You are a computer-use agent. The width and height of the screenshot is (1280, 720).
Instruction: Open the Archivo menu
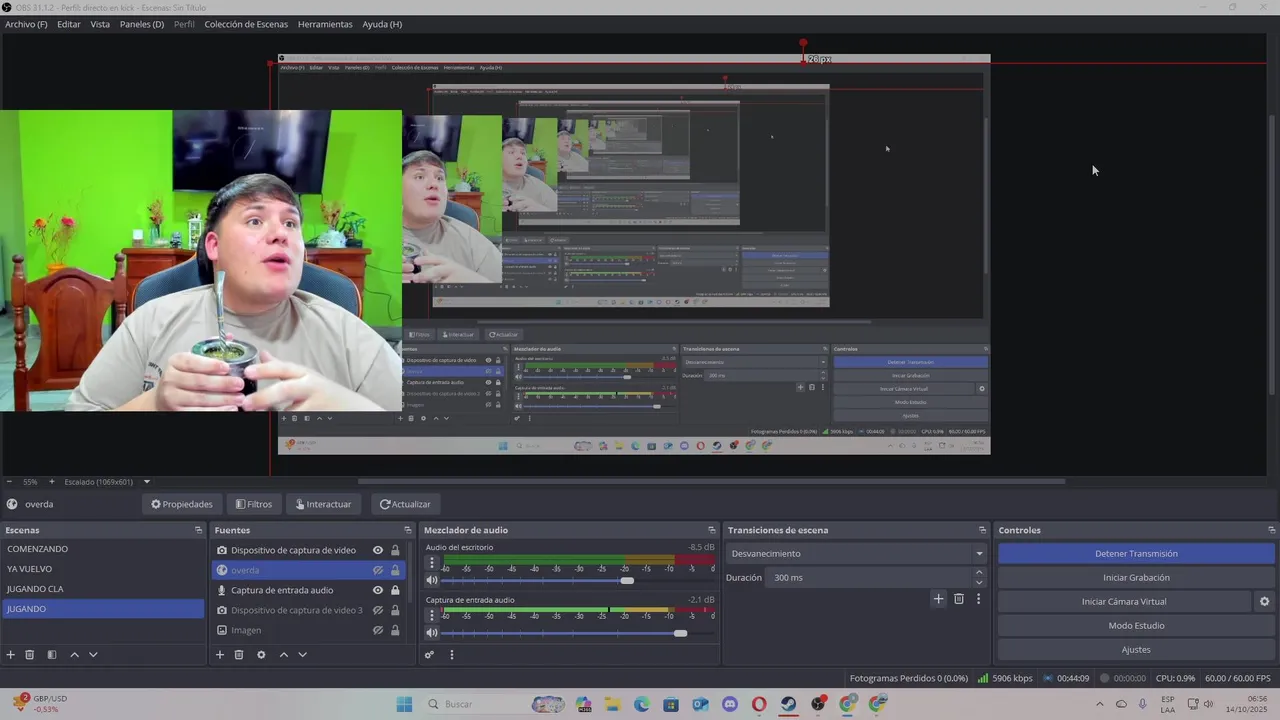(x=26, y=24)
